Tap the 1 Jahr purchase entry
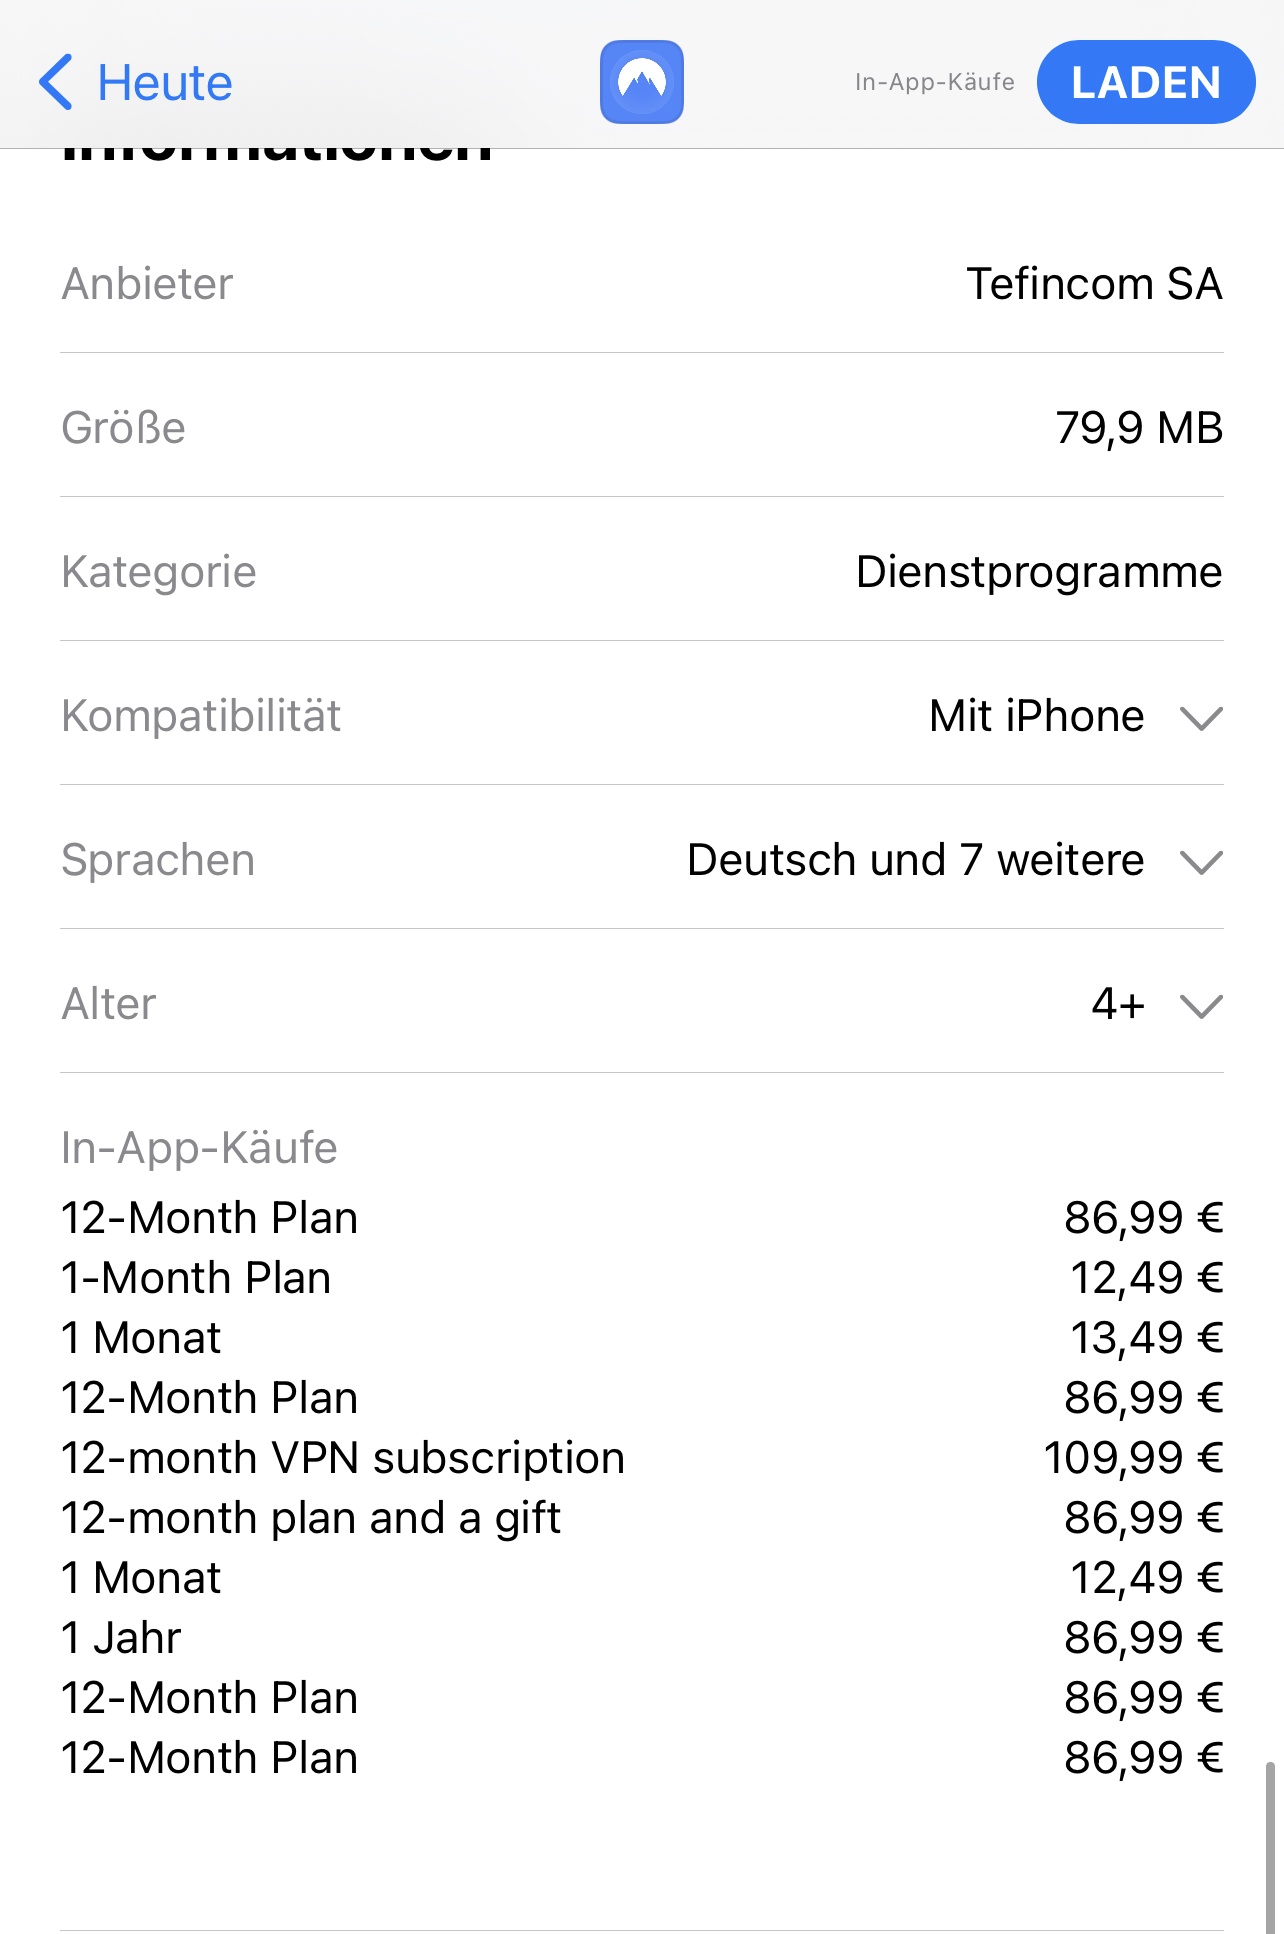Screen dimensions: 1284x1934 tap(121, 1638)
